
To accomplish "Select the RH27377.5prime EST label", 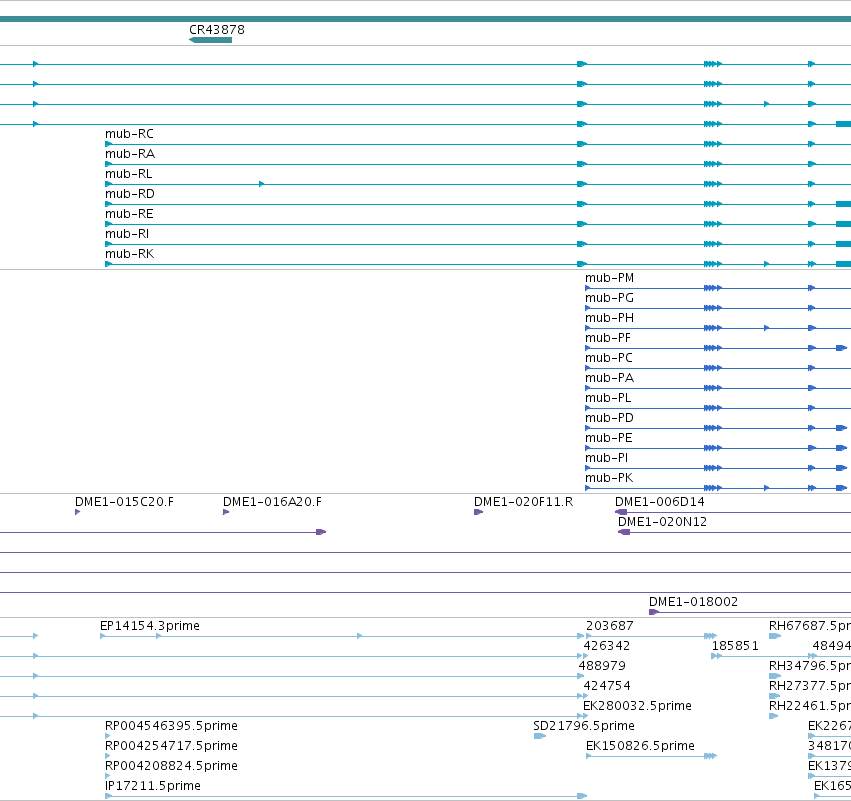I will pos(810,686).
